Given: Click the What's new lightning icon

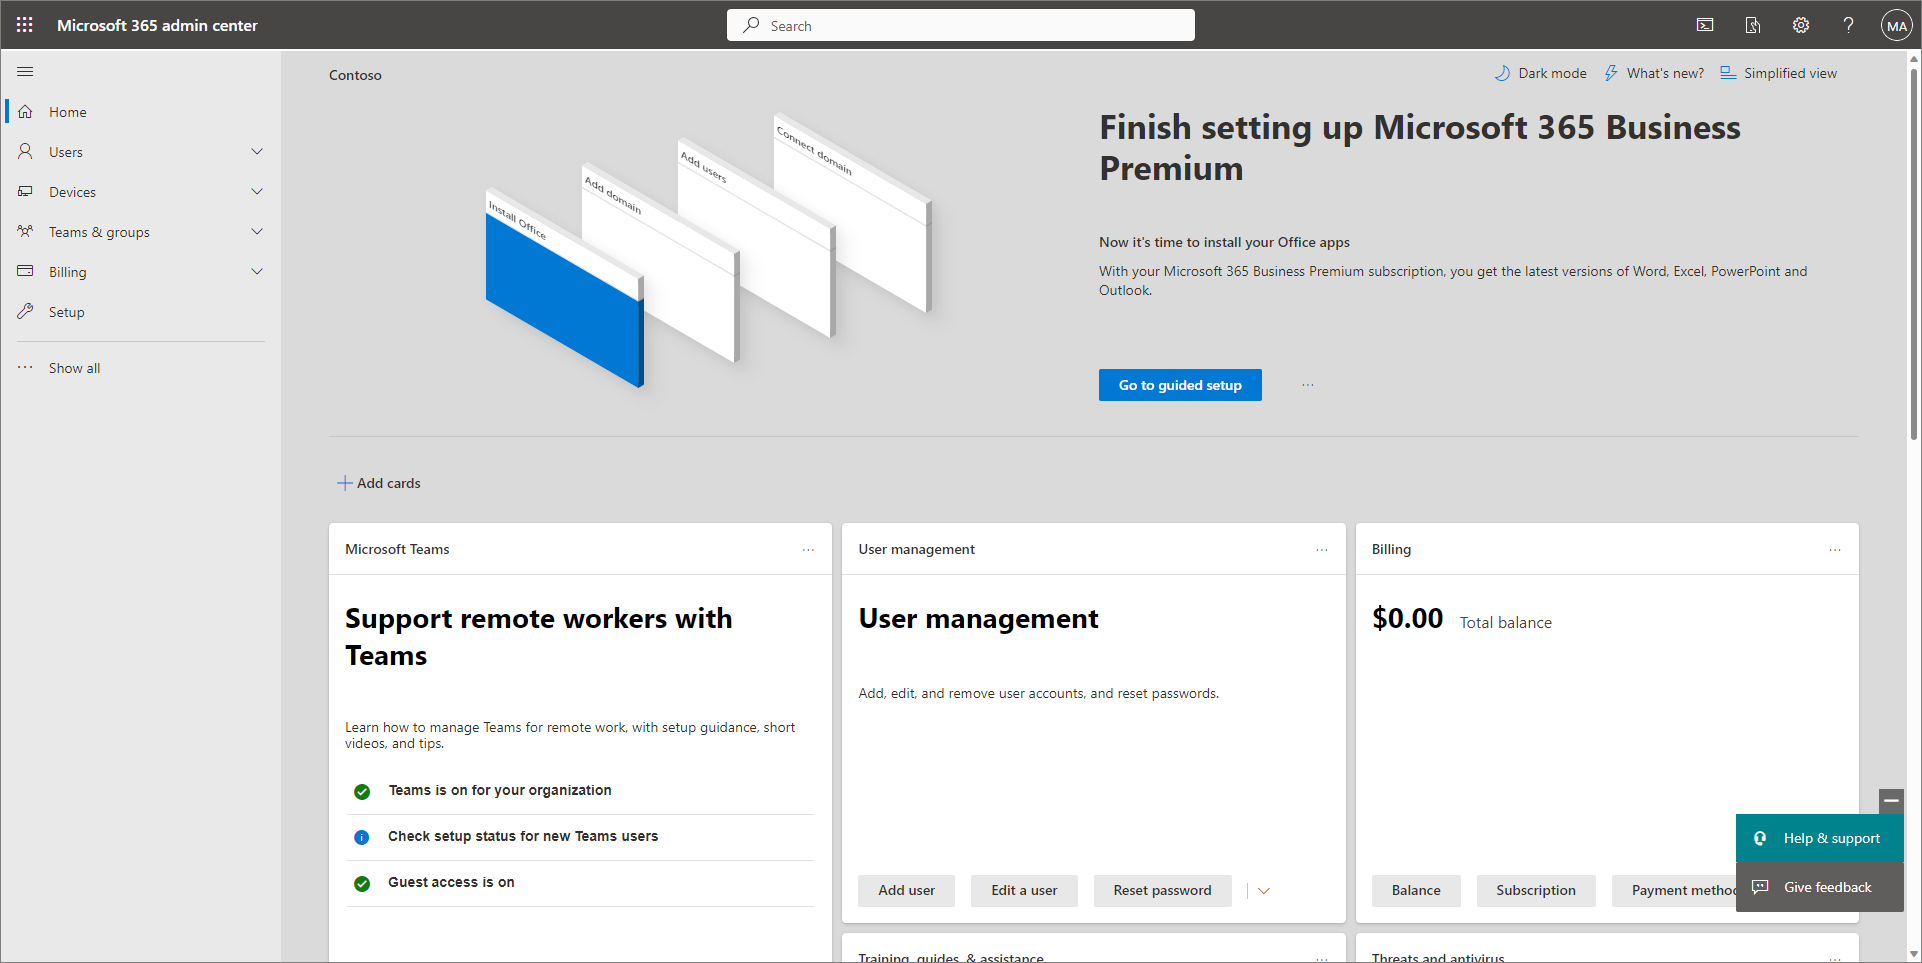Looking at the screenshot, I should click(x=1611, y=73).
